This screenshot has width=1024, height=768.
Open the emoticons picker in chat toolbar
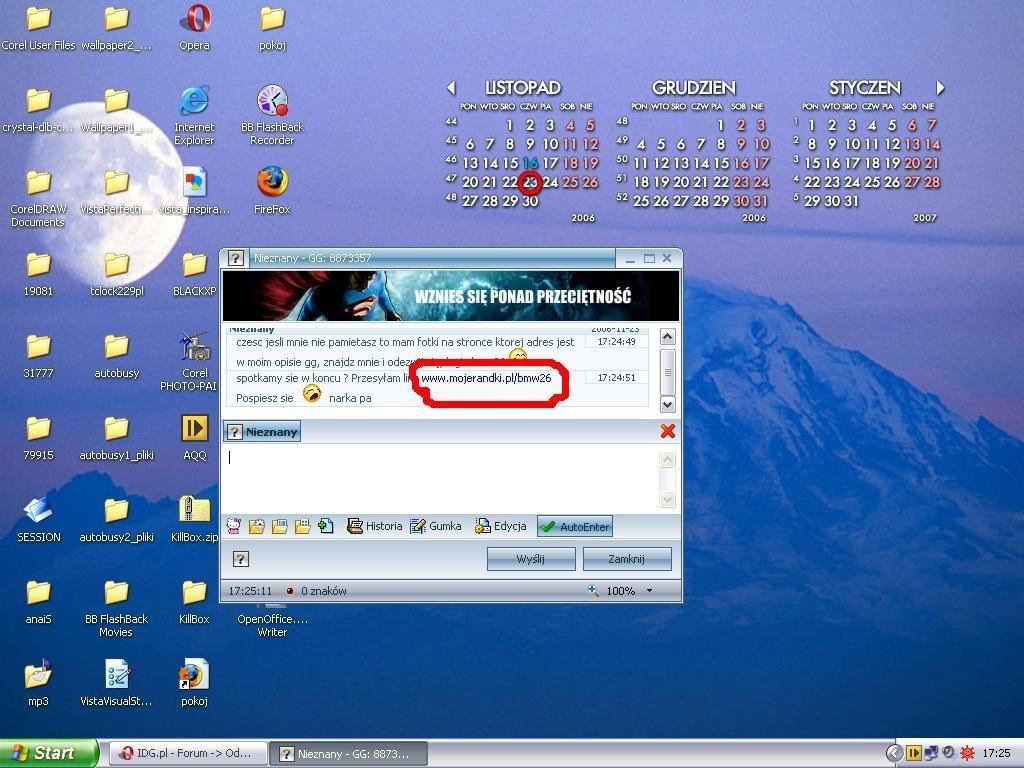coord(234,526)
